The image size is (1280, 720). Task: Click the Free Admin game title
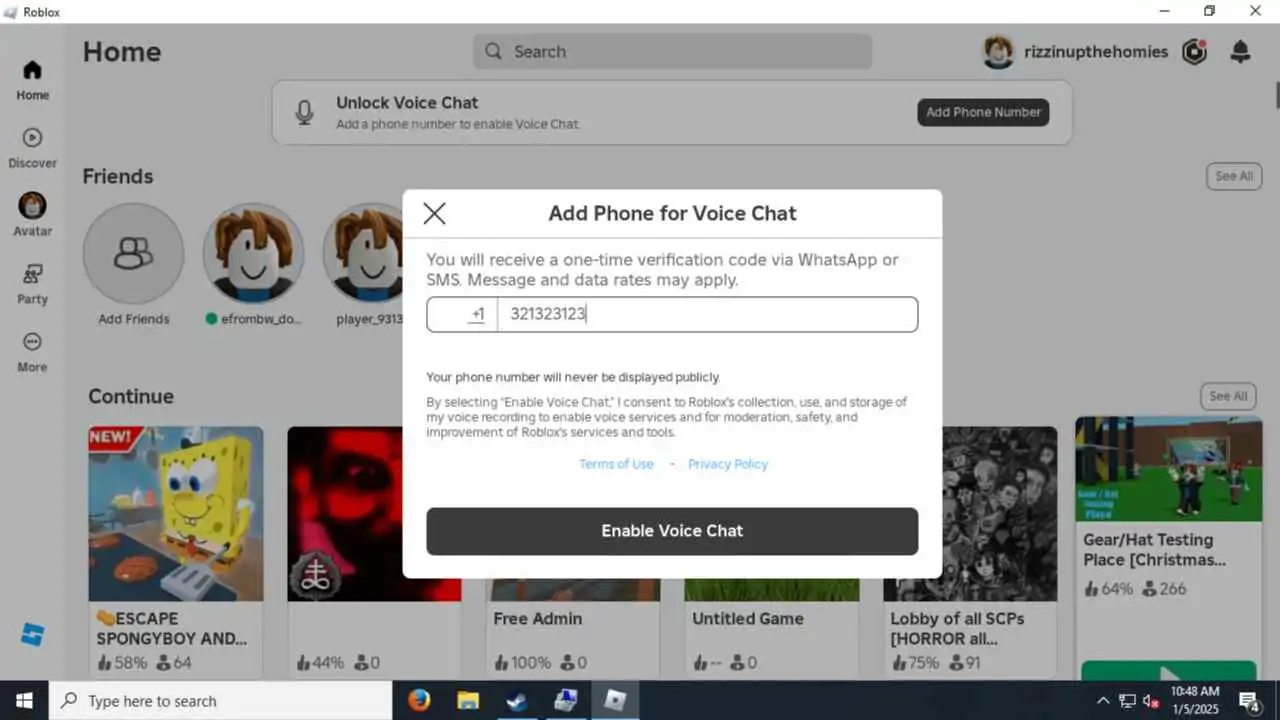click(537, 619)
